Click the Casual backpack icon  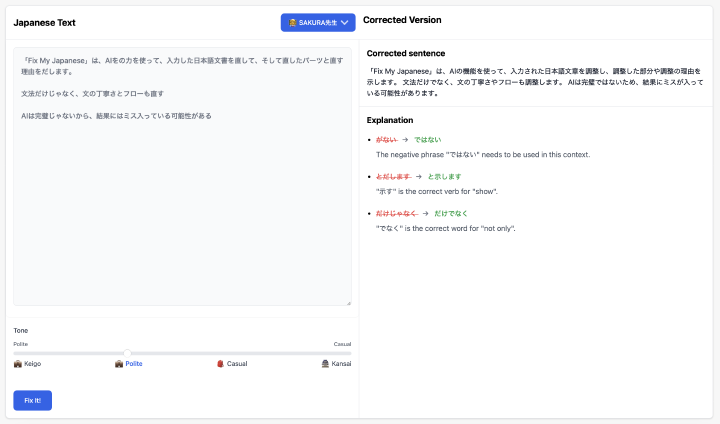(220, 363)
